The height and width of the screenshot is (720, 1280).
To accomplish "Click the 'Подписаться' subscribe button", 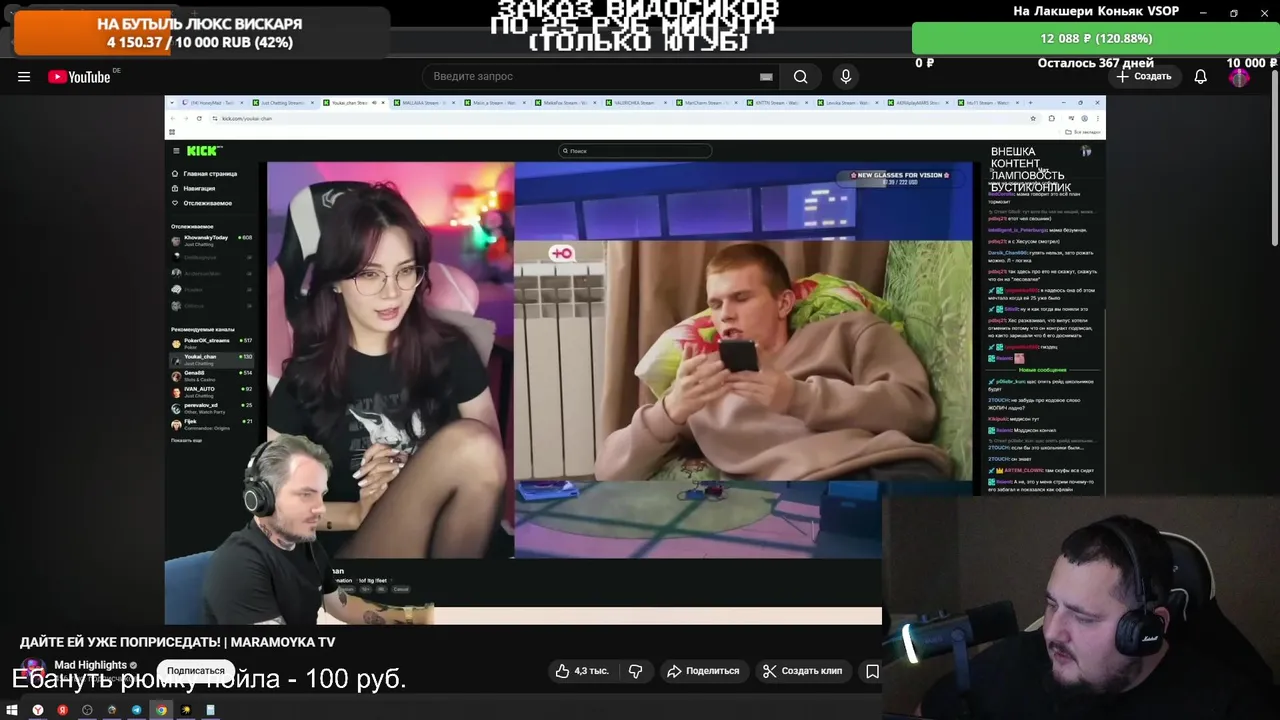I will pos(196,671).
